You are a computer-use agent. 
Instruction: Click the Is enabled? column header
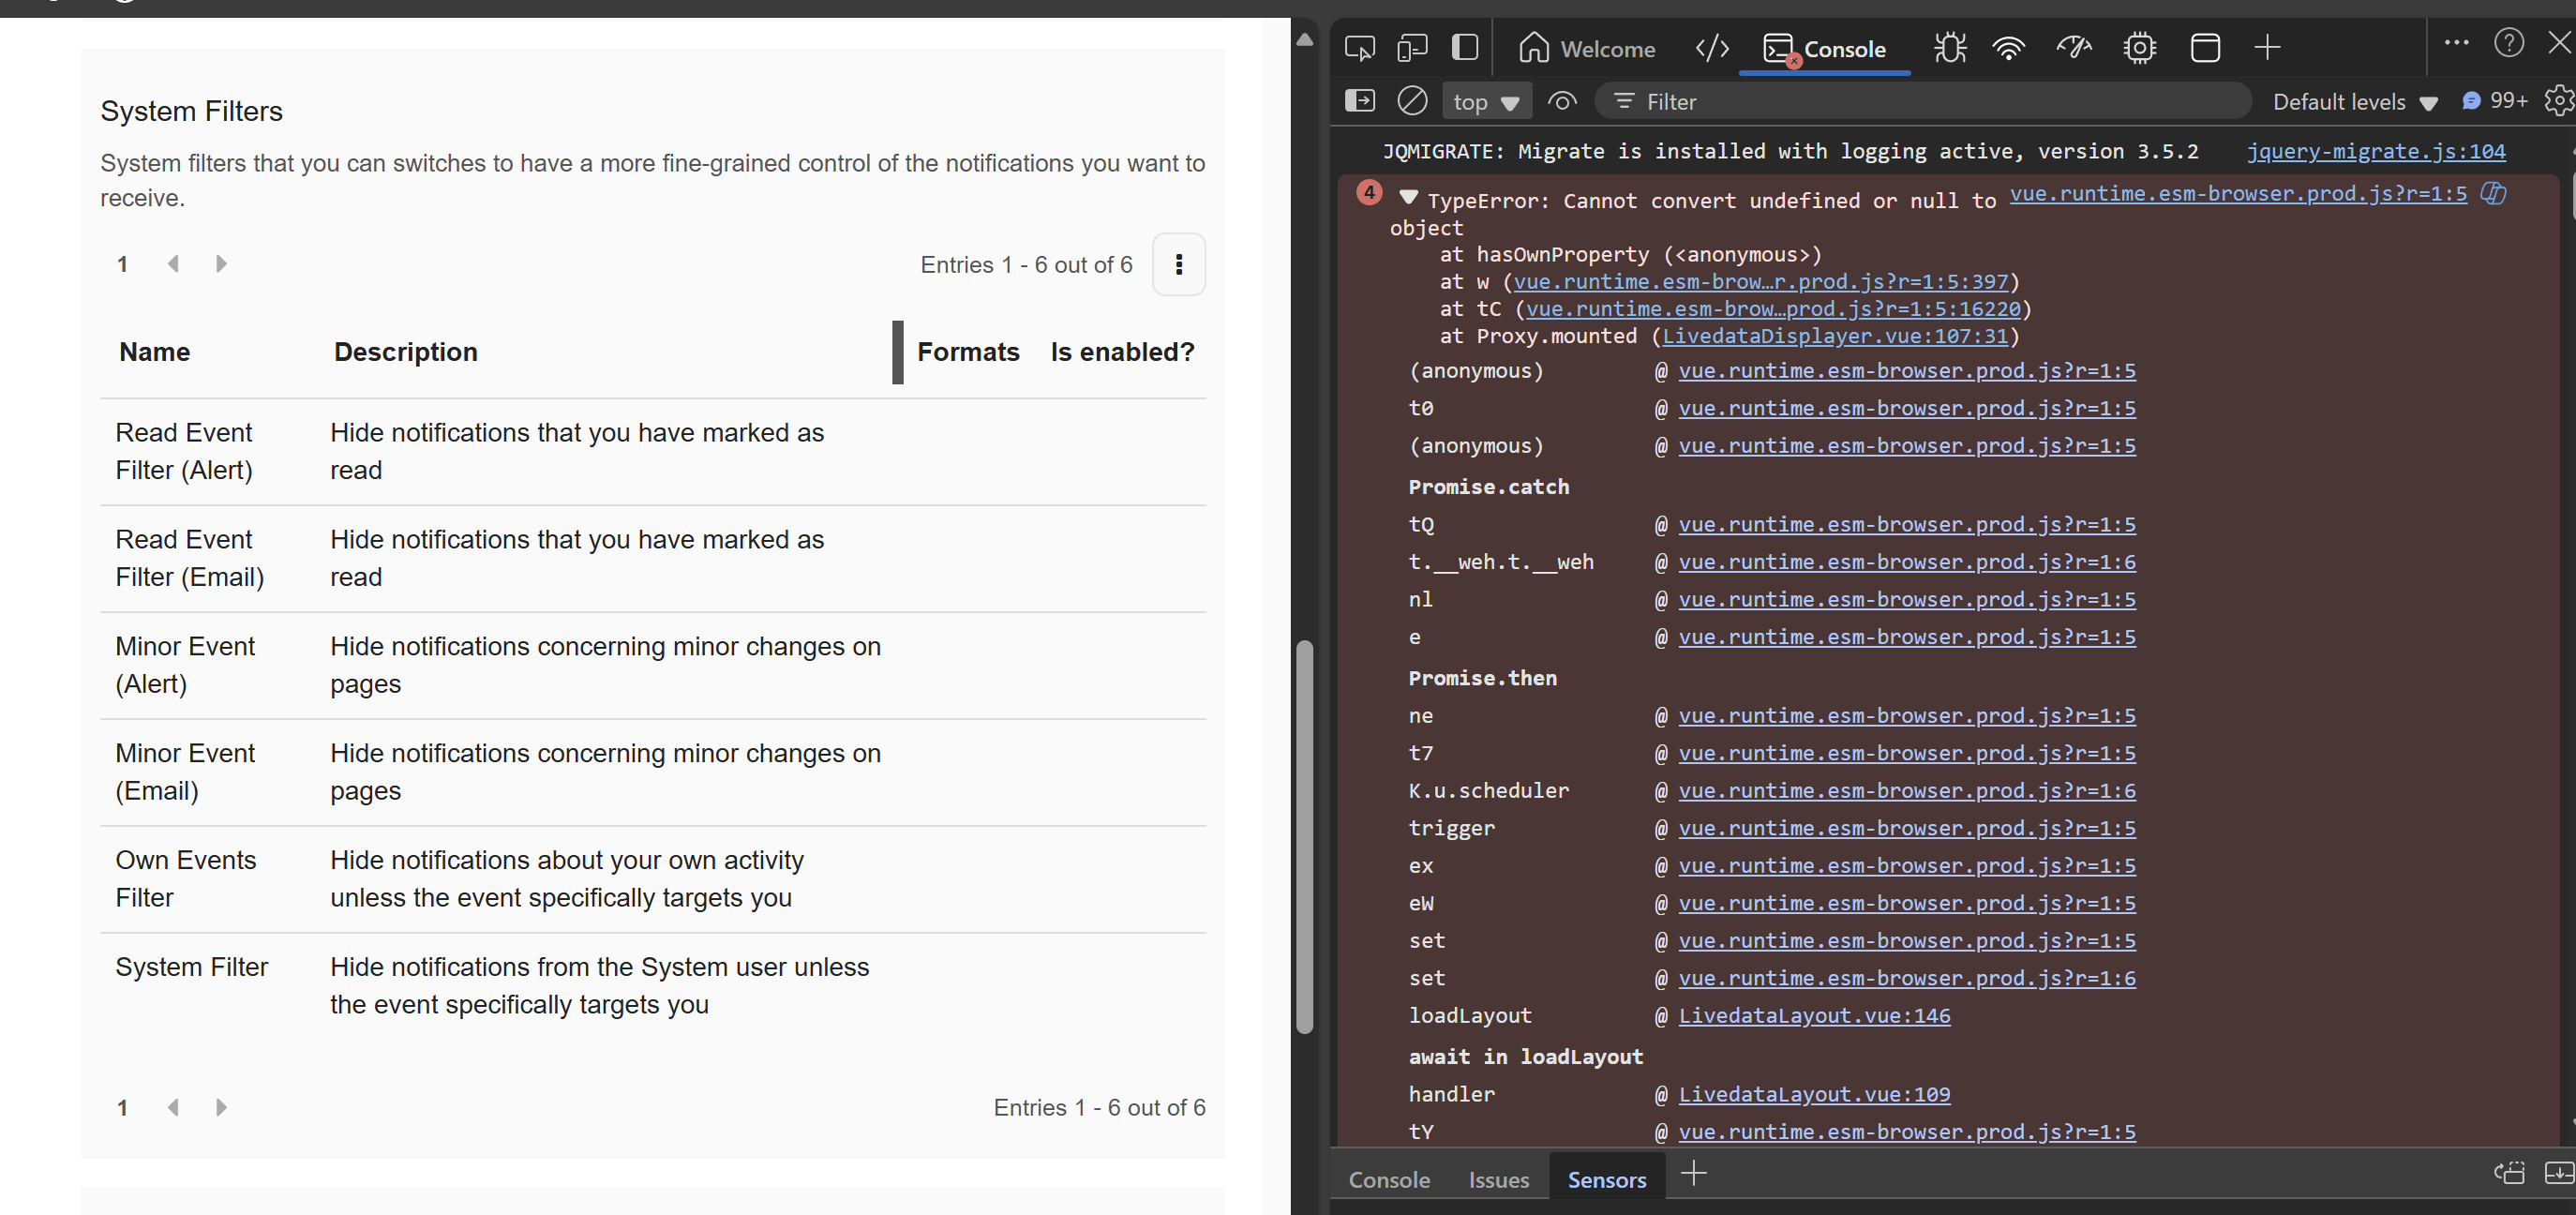[1122, 352]
